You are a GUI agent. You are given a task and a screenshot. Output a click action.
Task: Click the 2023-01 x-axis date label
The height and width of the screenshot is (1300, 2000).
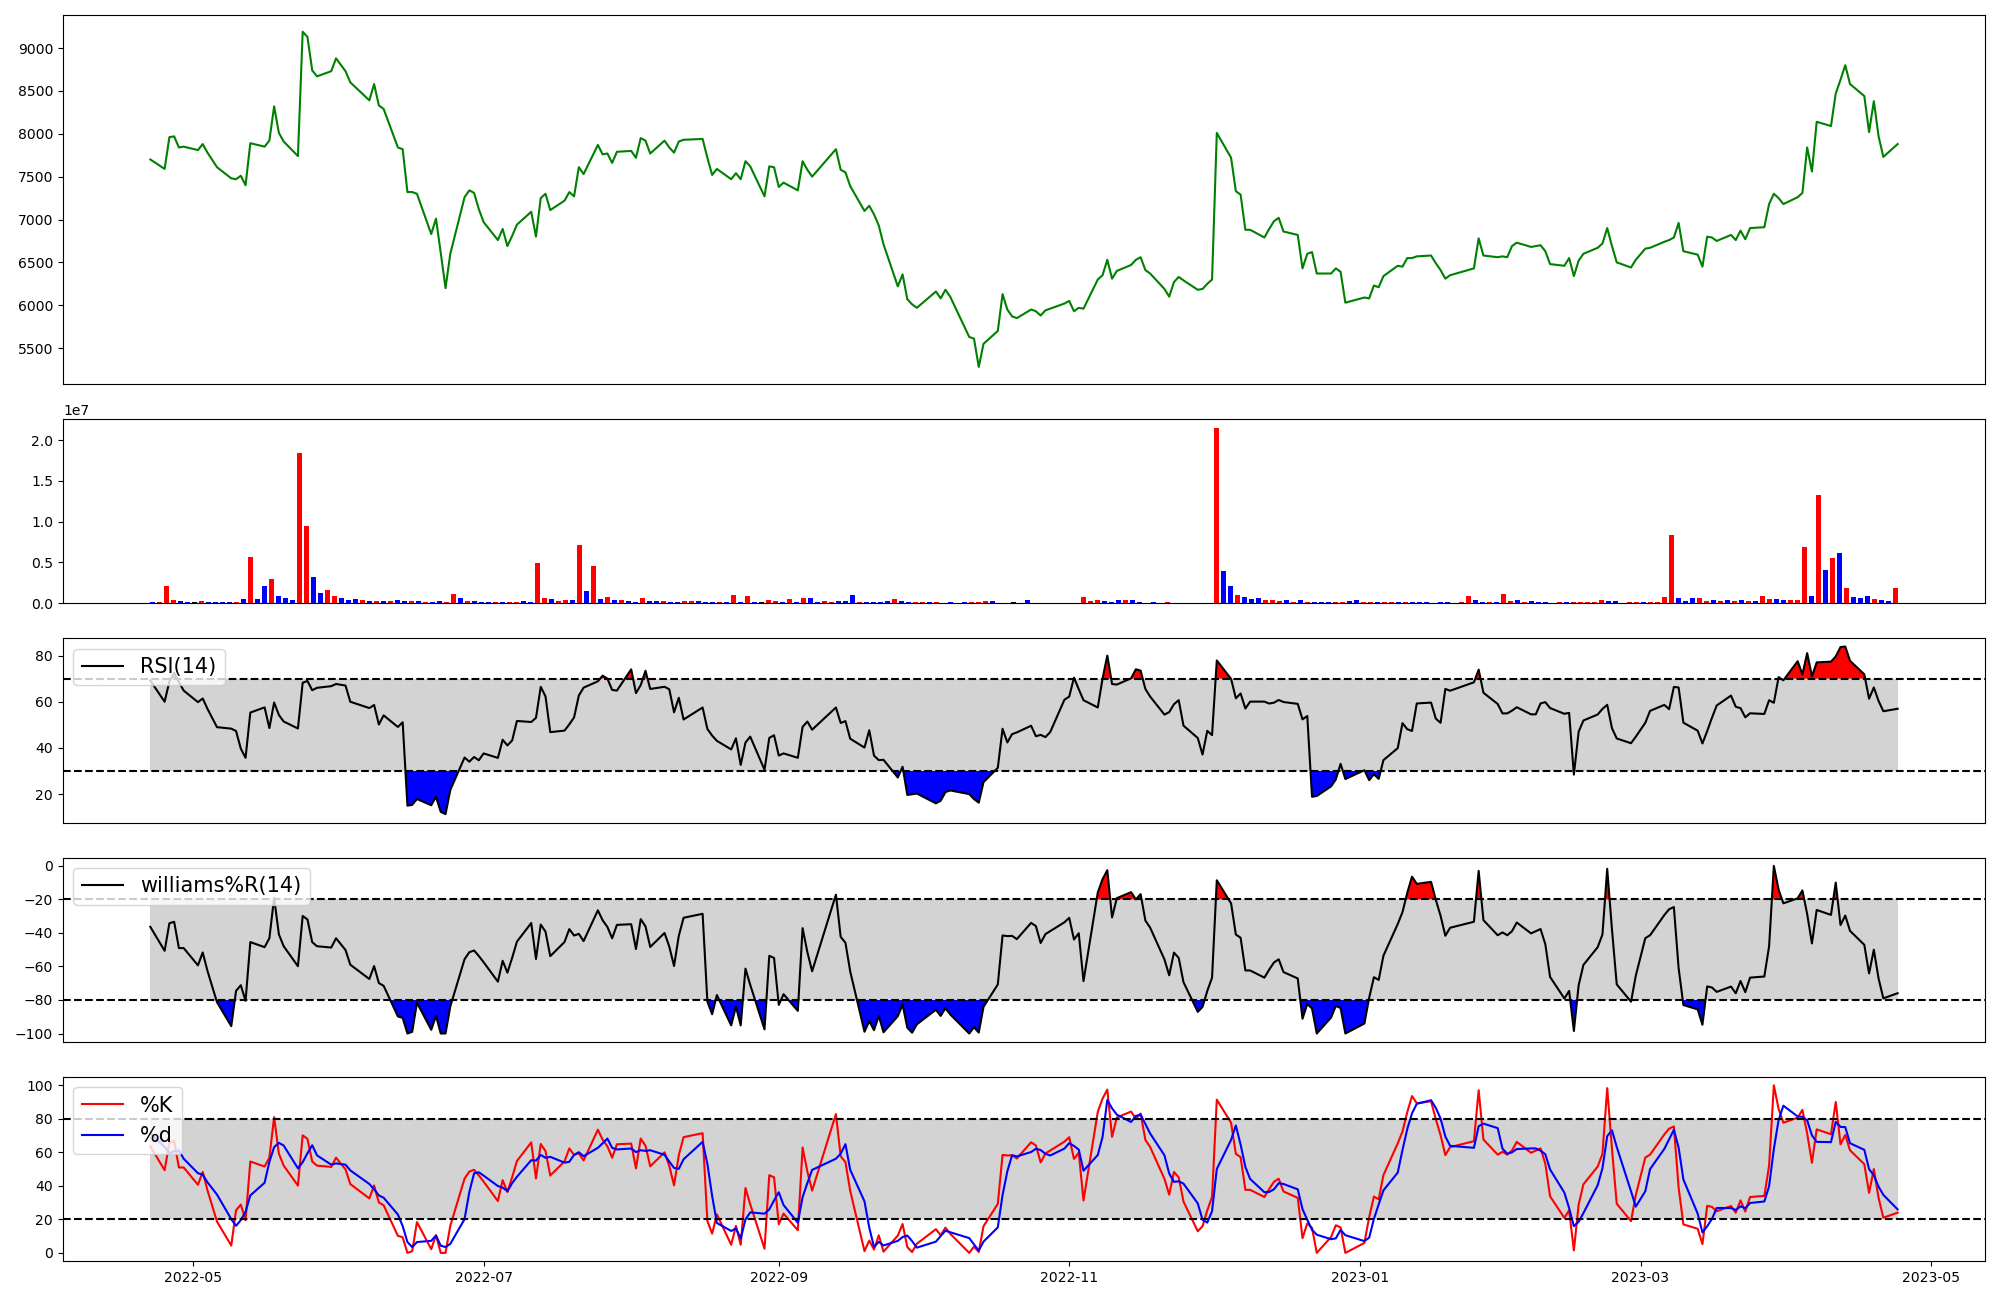point(1362,1277)
